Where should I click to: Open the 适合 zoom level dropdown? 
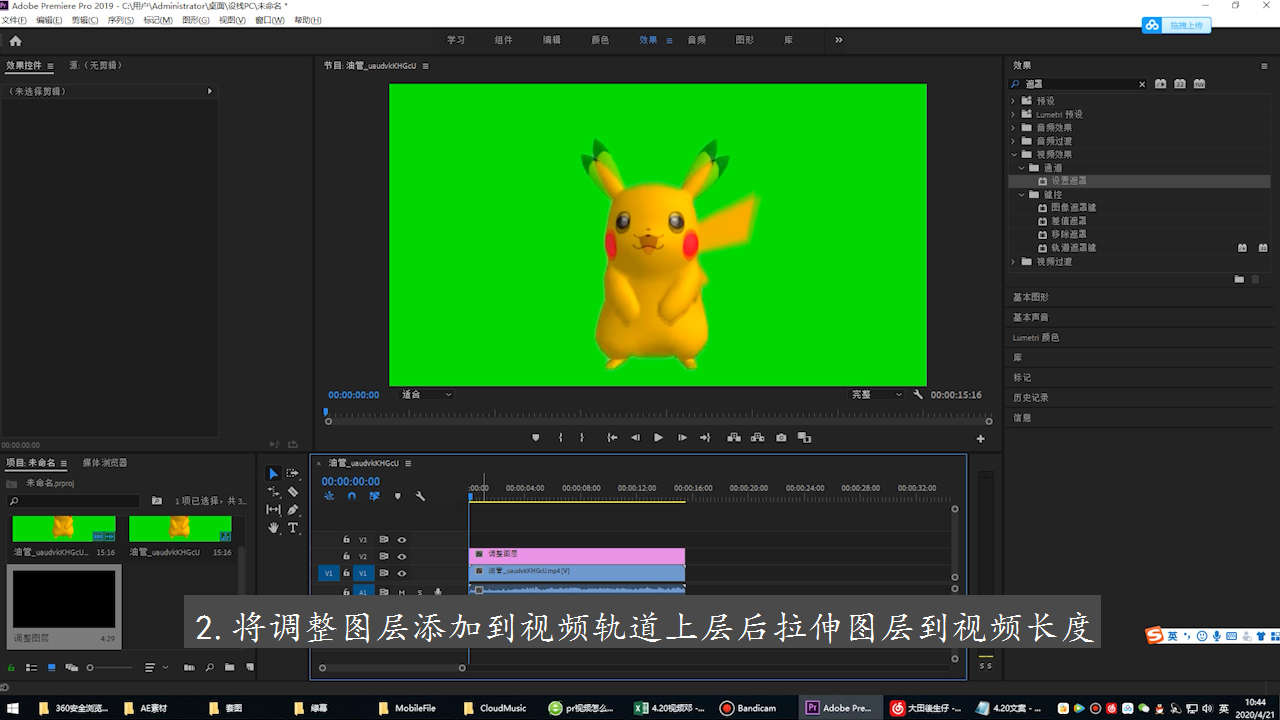(x=426, y=395)
